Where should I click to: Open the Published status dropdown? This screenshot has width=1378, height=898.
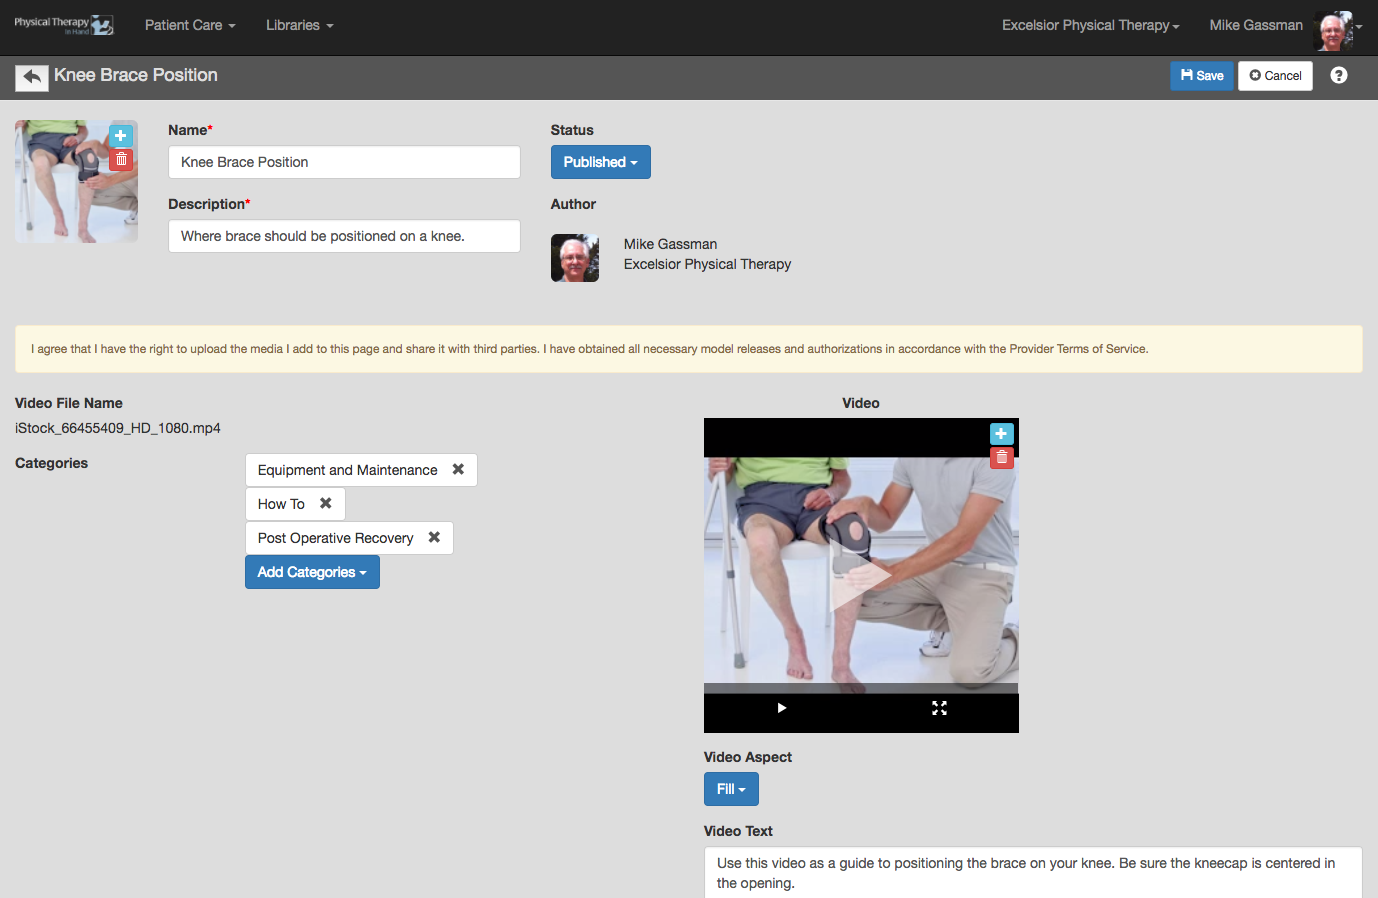click(x=600, y=162)
